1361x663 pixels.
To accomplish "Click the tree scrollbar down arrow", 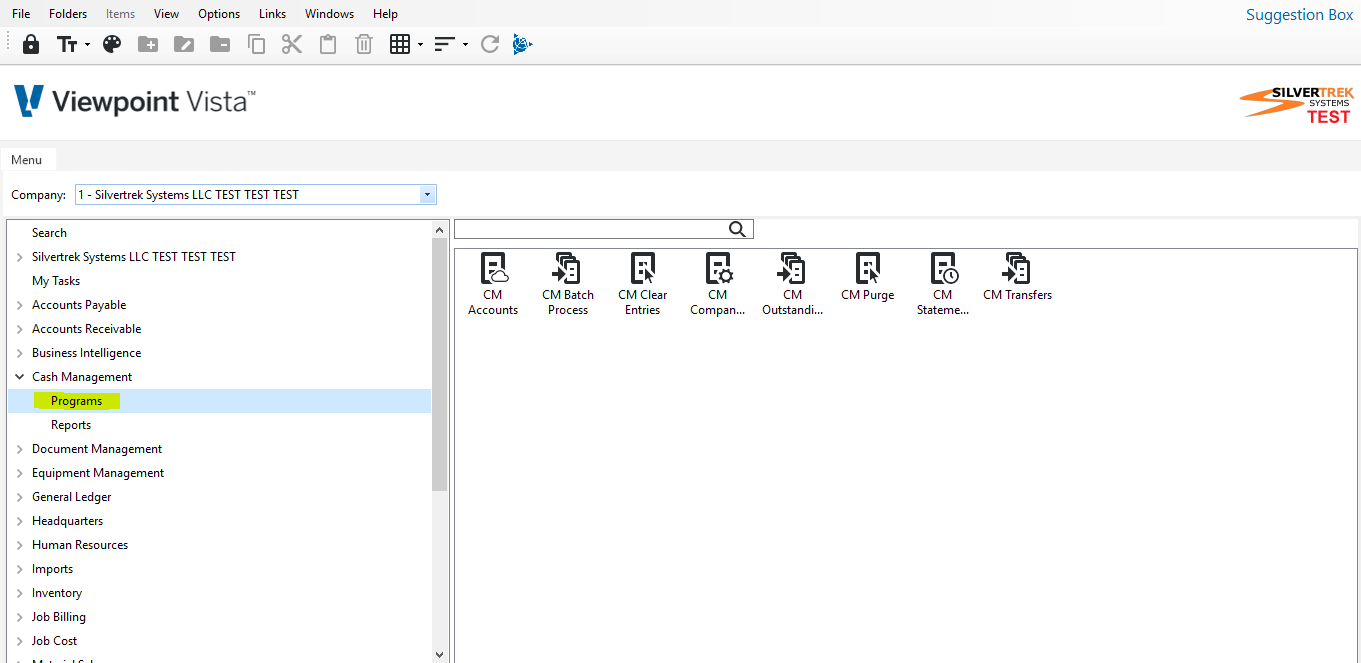I will pyautogui.click(x=440, y=654).
